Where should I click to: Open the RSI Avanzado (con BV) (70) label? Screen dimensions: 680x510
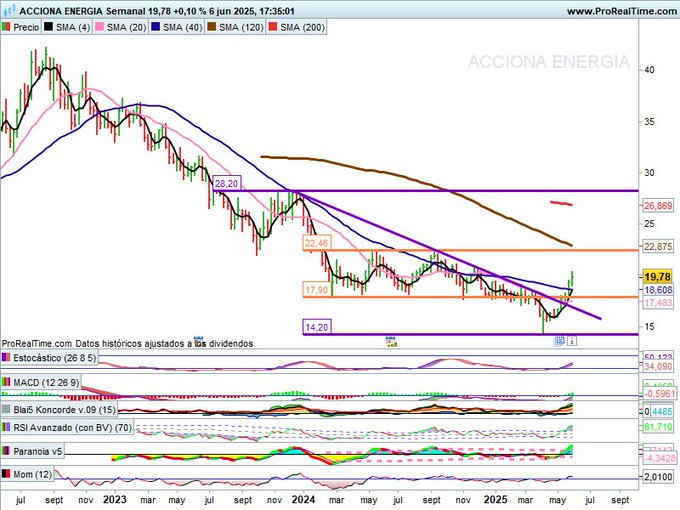(x=72, y=428)
